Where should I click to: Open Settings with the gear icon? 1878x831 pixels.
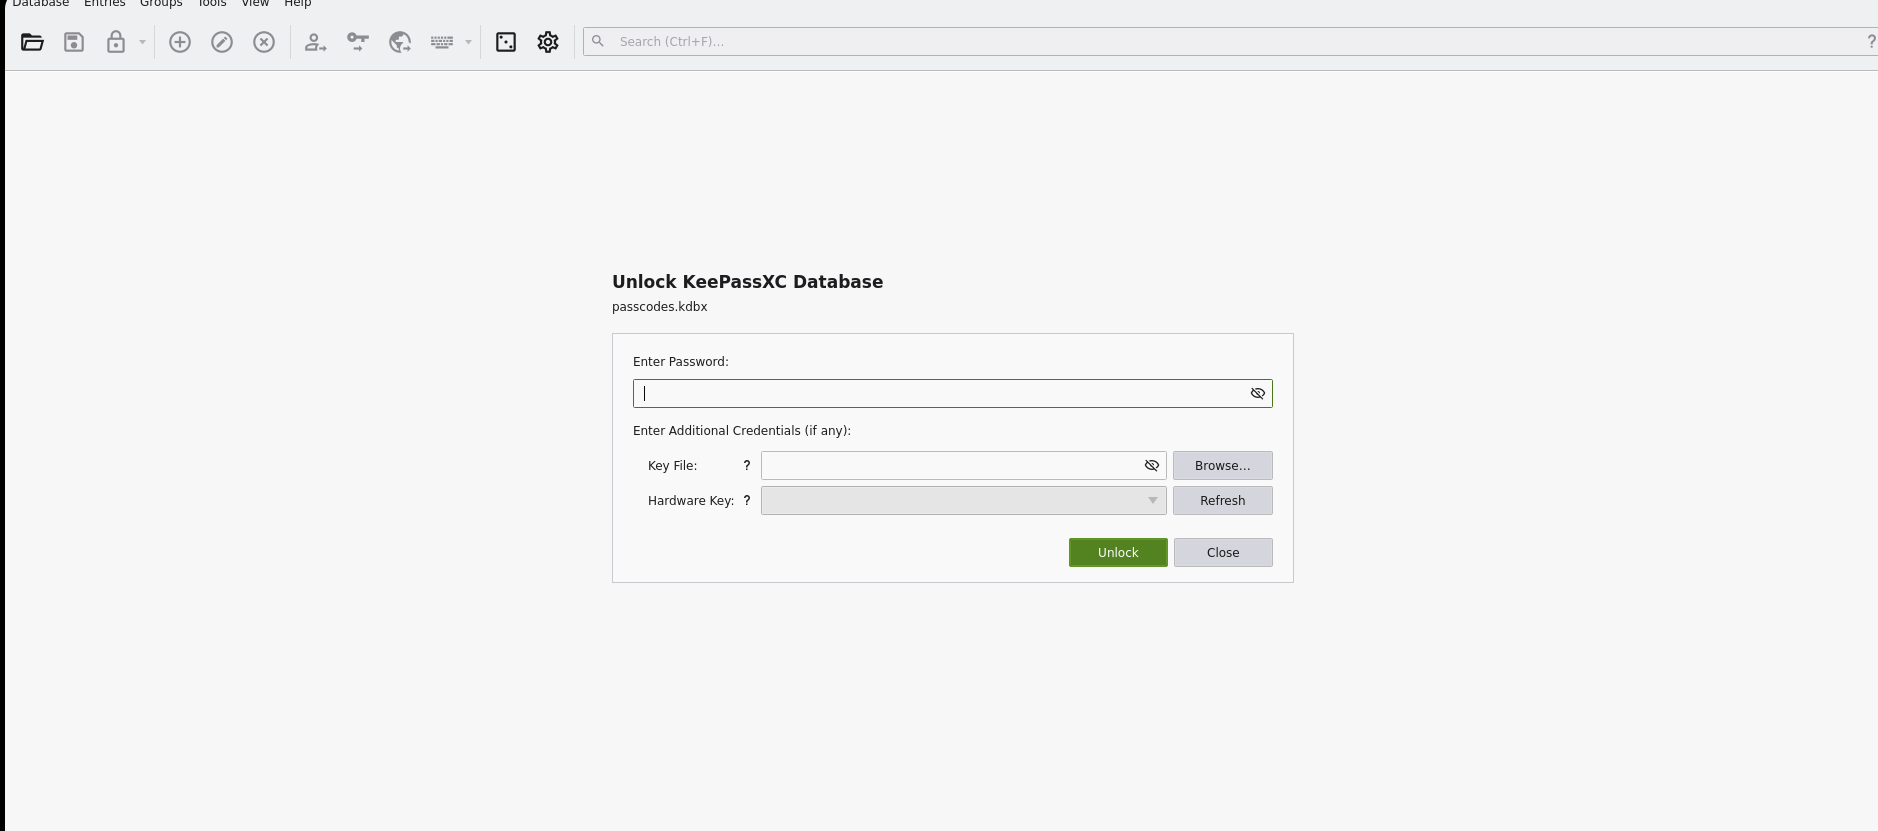[x=548, y=42]
